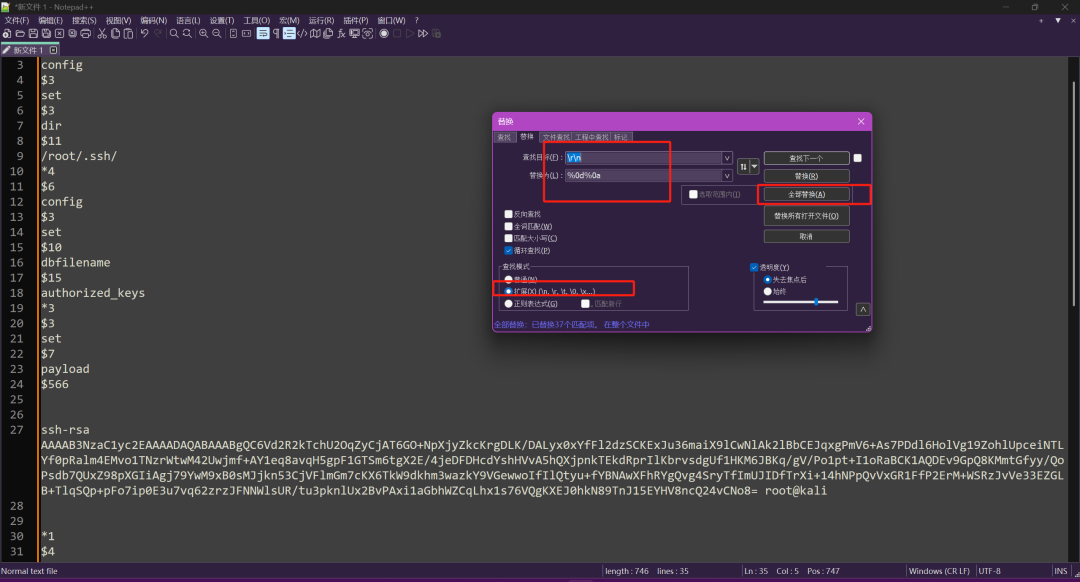The image size is (1080, 582).
Task: Open the 搜索(S) menu
Action: pos(84,21)
